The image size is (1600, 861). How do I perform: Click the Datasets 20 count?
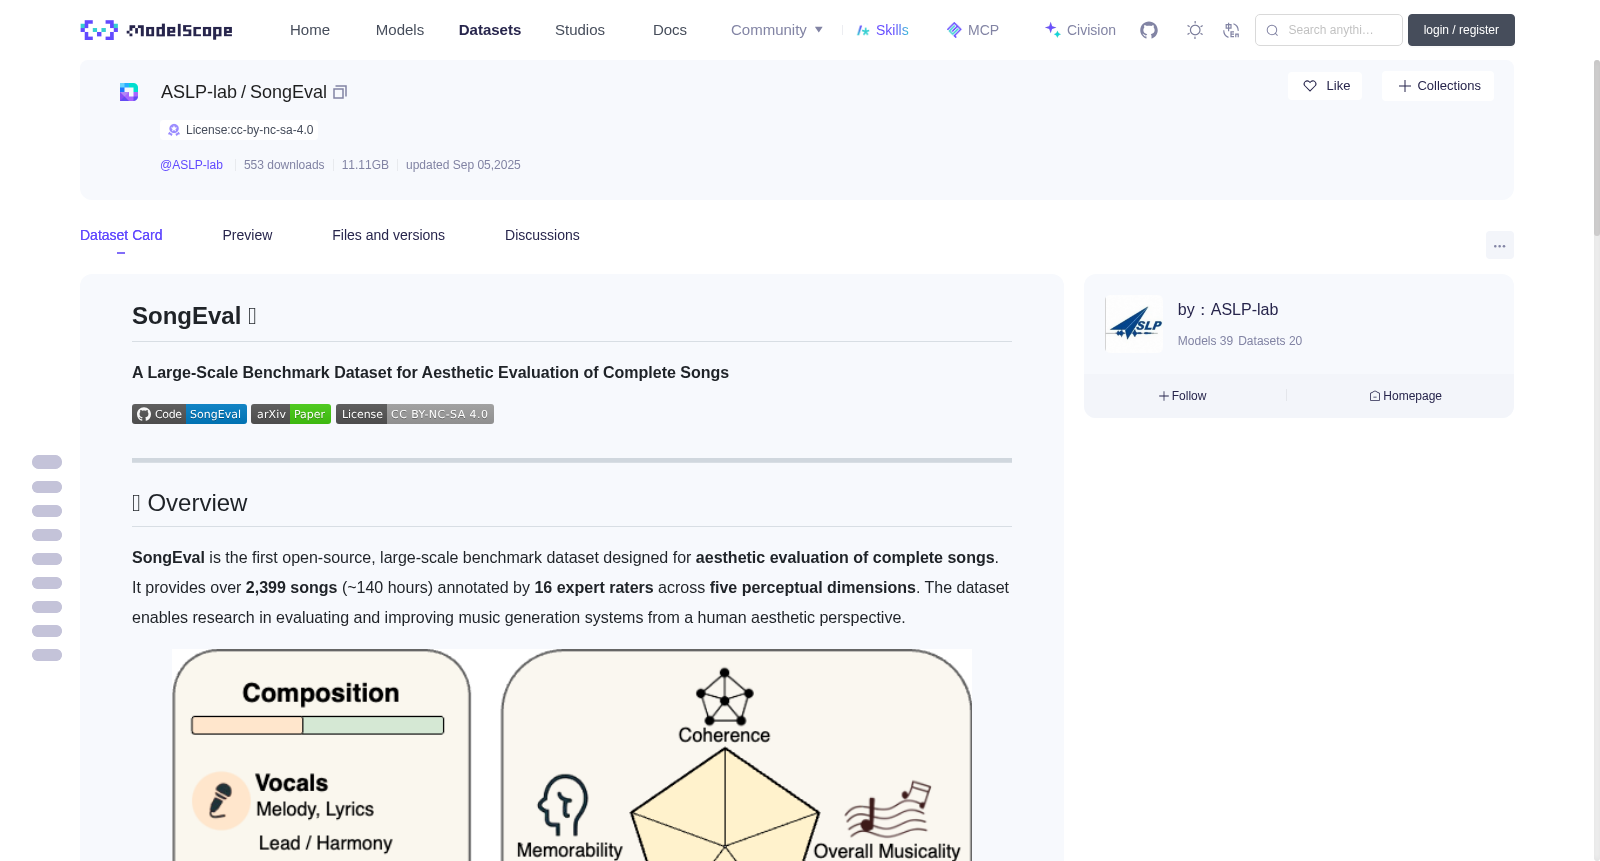pos(1270,341)
